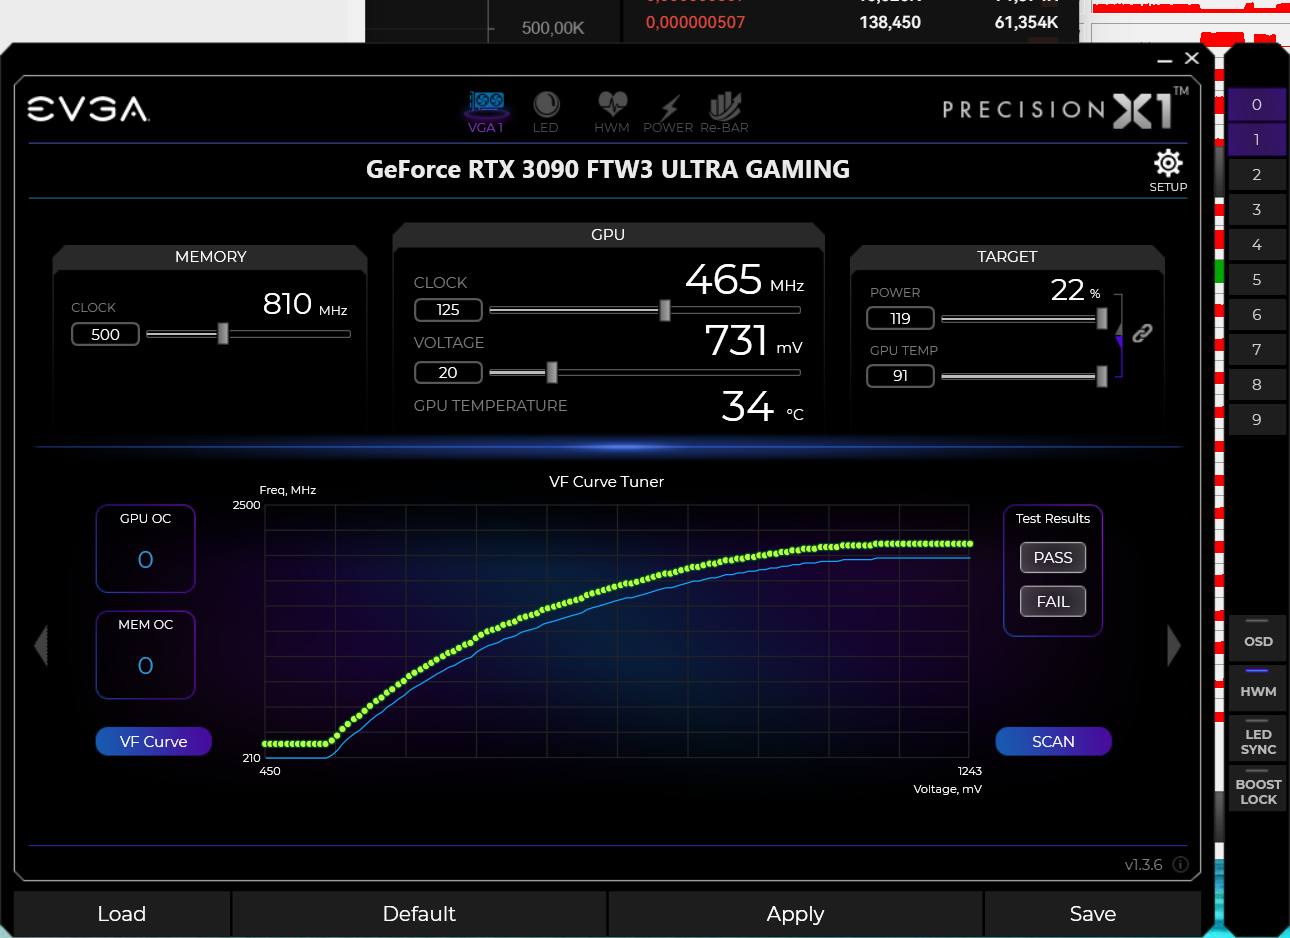Save the current profile
Screen dimensions: 1290x938
[x=1093, y=914]
